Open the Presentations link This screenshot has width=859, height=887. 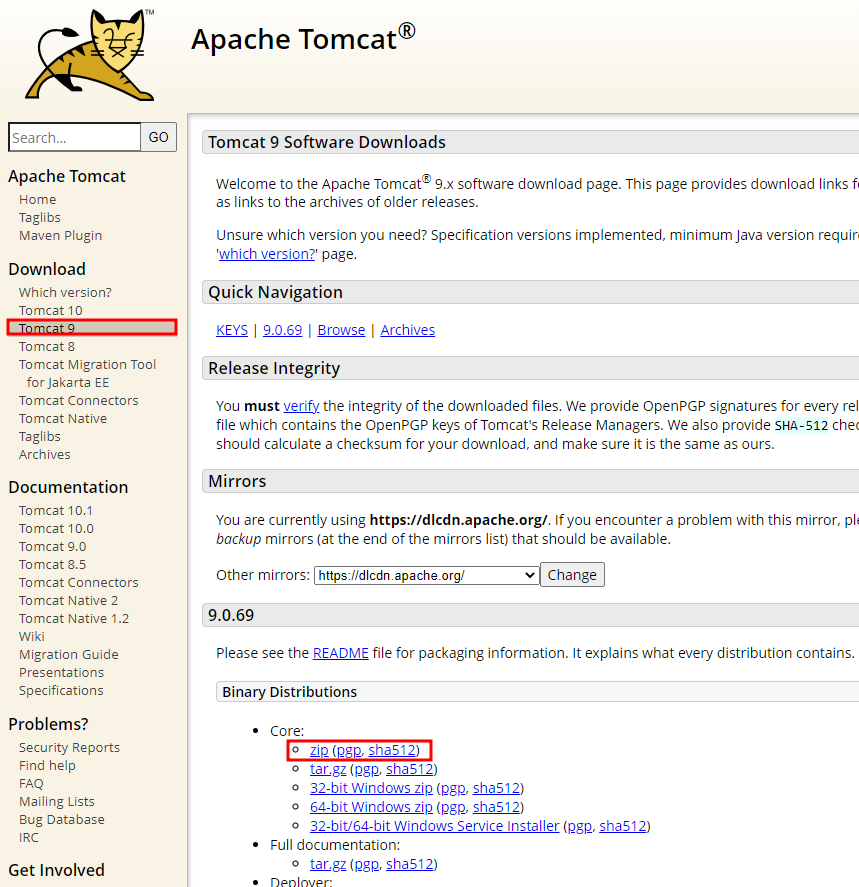click(61, 673)
